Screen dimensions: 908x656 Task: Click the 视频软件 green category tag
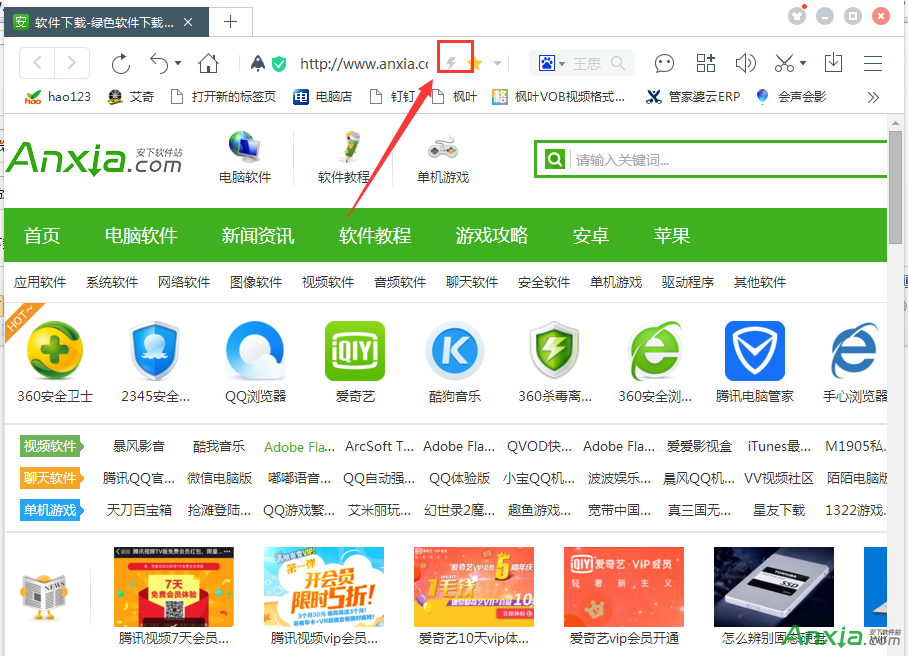coord(51,446)
